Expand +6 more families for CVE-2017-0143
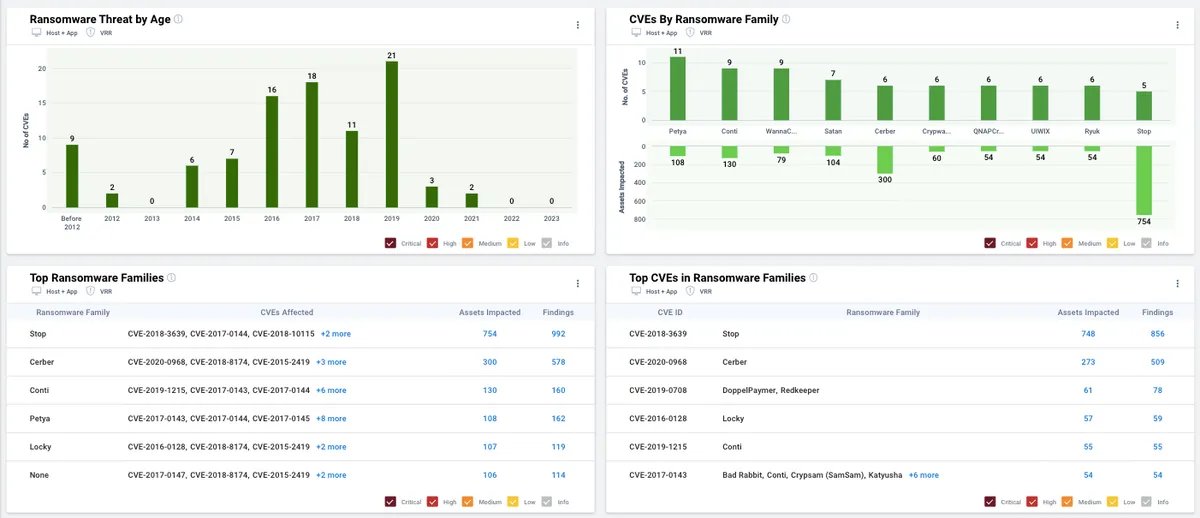Image resolution: width=1200 pixels, height=518 pixels. 924,475
